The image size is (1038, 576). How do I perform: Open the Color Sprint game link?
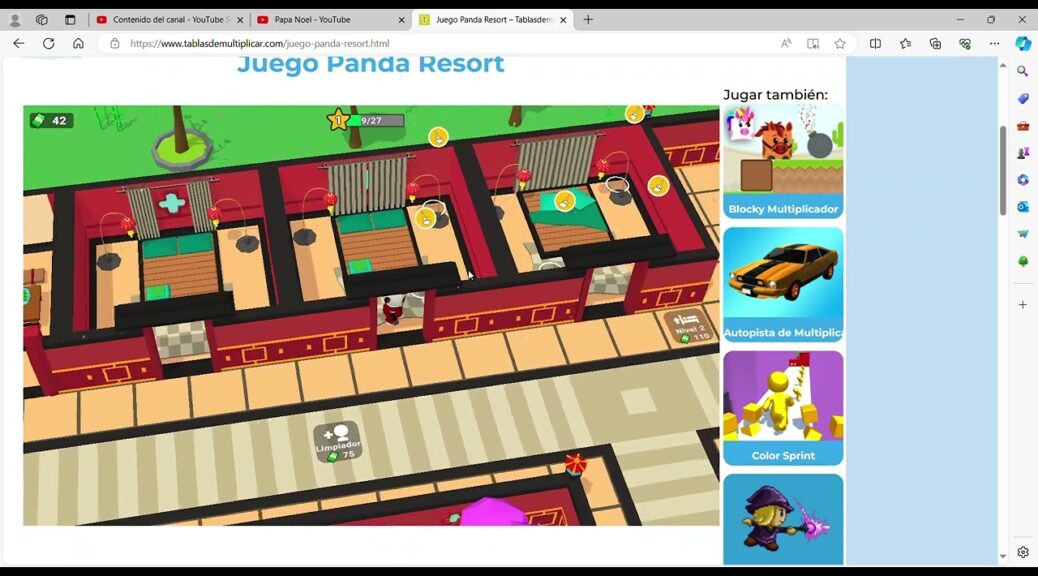[783, 408]
